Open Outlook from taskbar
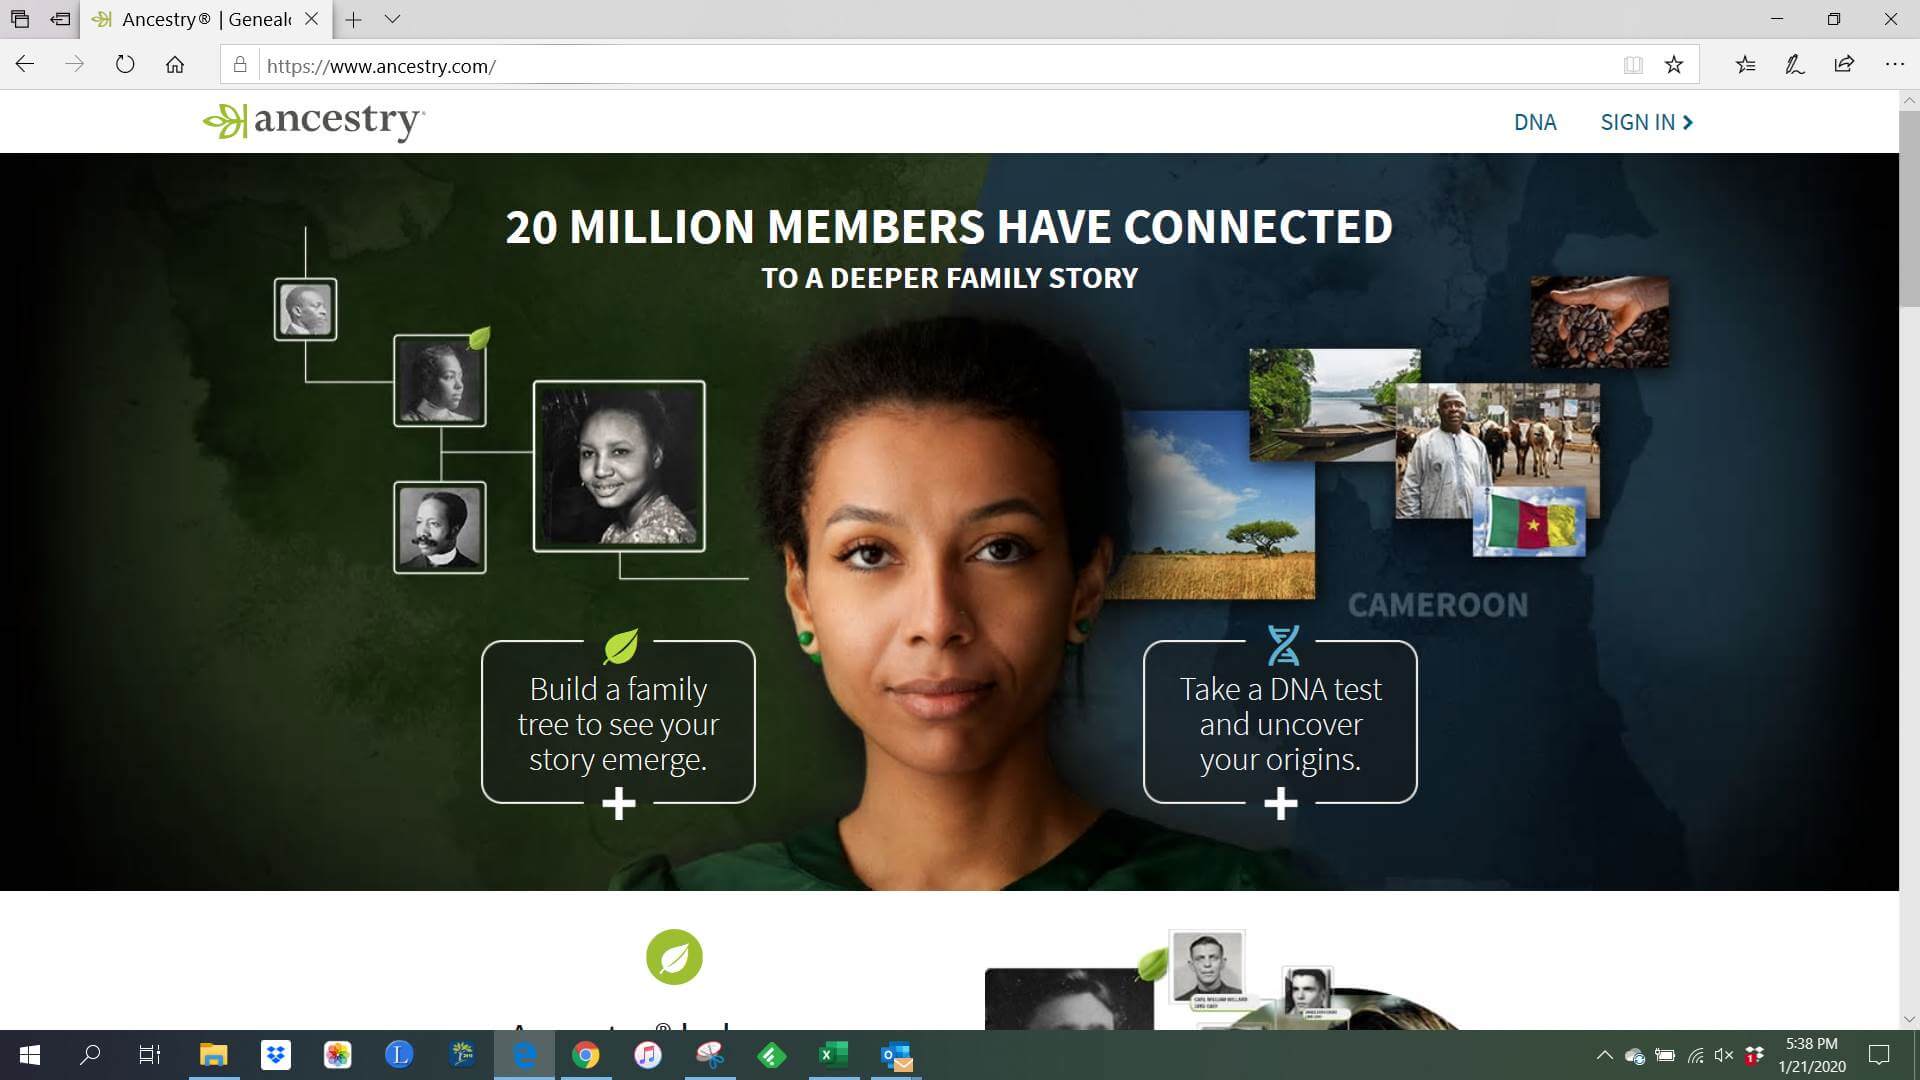Screen dimensions: 1920x1080 896,1055
